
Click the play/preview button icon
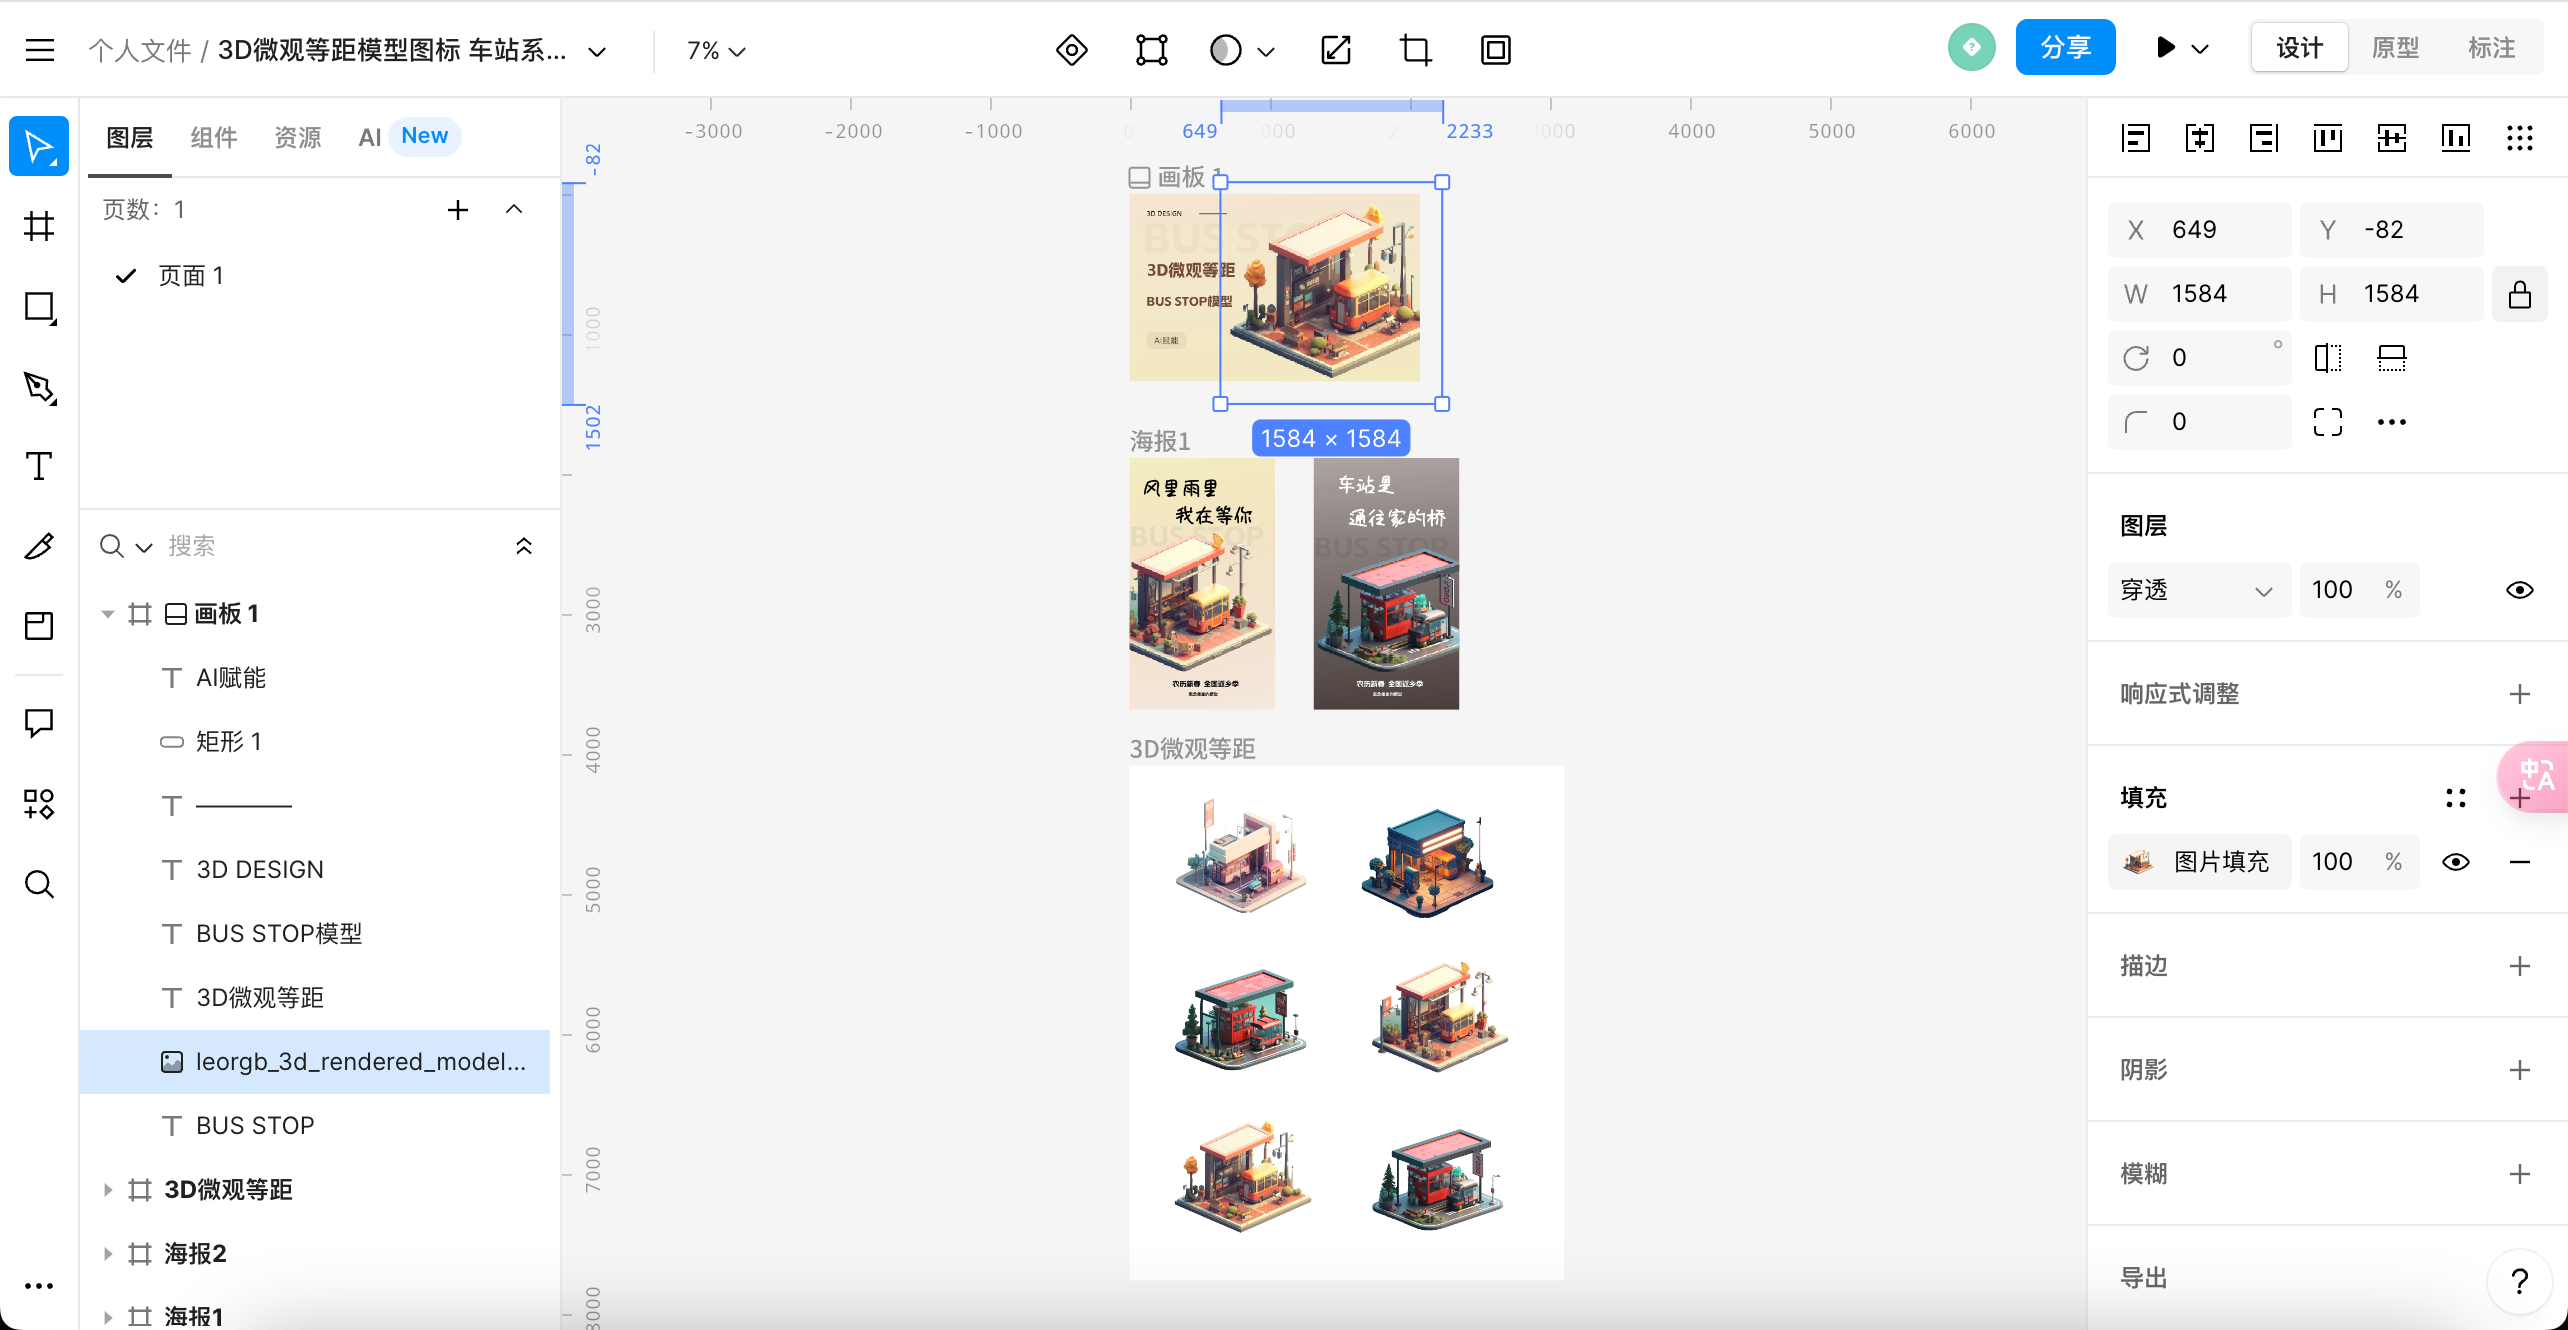pos(2166,48)
